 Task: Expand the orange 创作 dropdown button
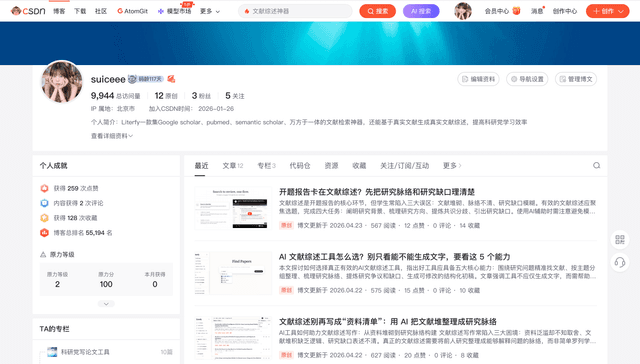pyautogui.click(x=607, y=11)
